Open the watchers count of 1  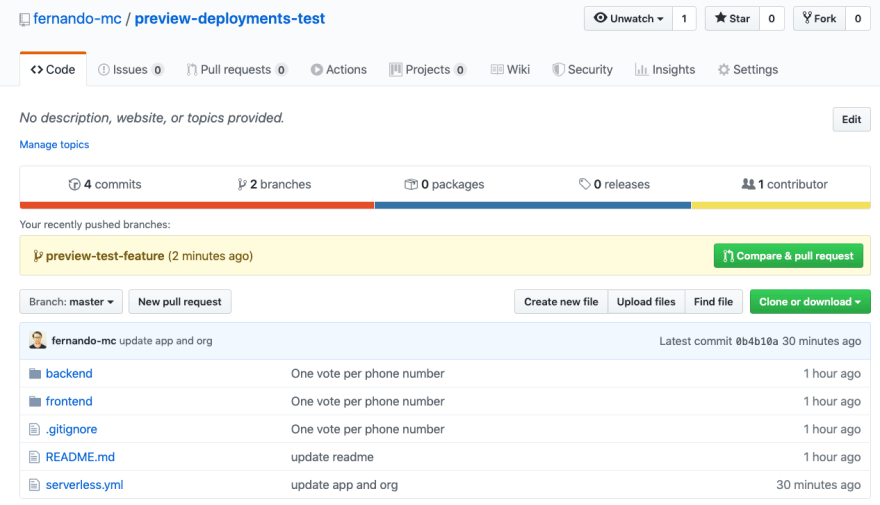(684, 19)
